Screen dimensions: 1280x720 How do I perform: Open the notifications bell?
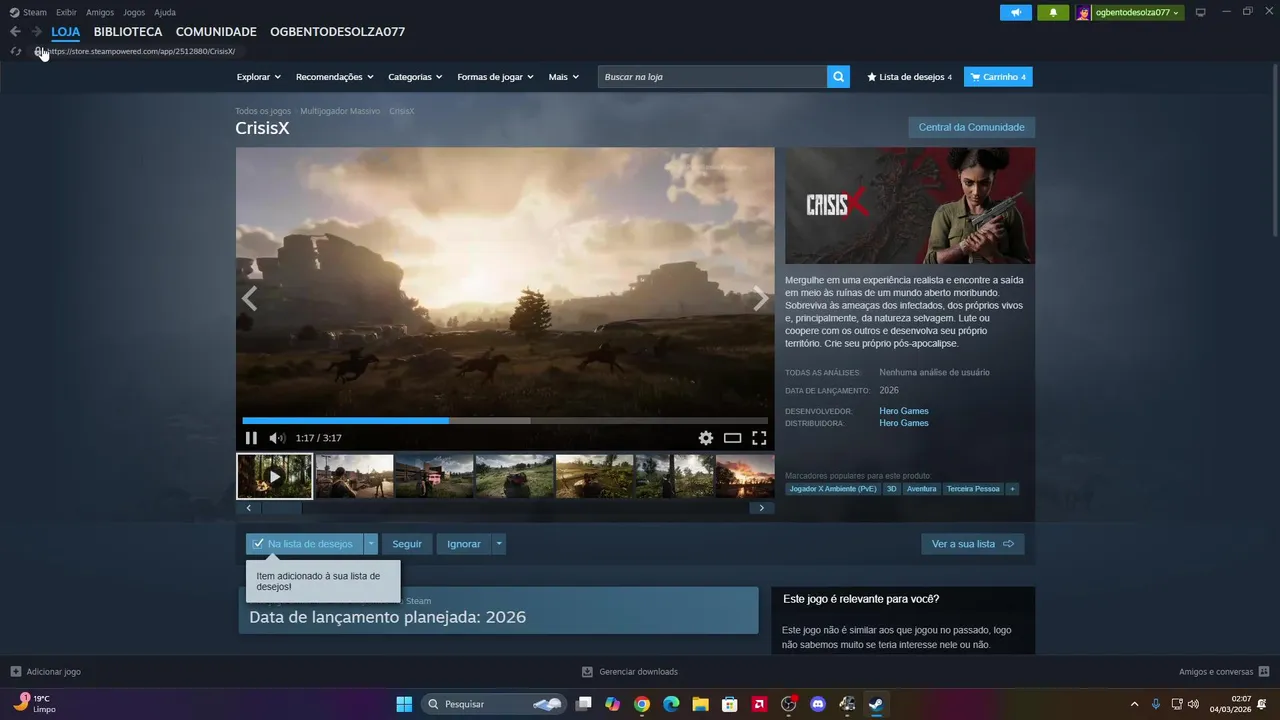[1053, 12]
